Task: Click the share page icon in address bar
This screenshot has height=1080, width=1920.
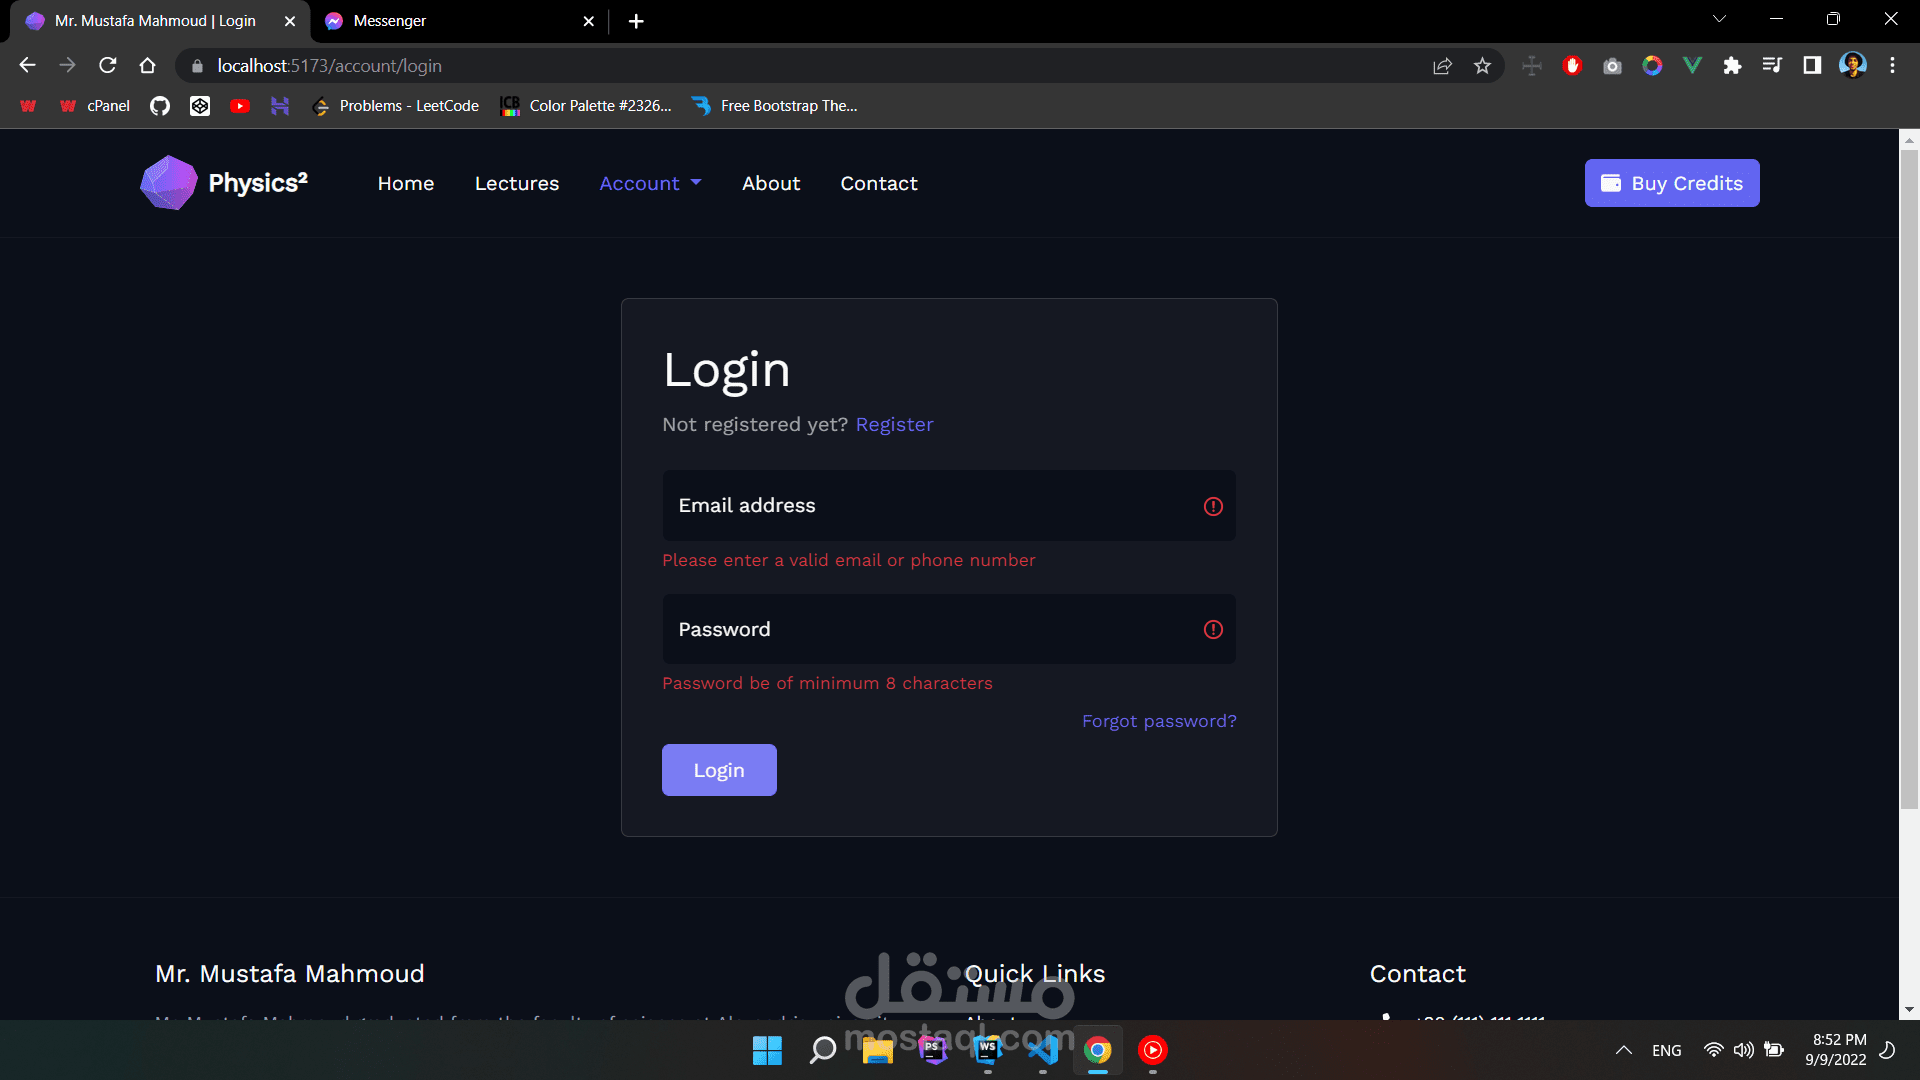Action: [x=1442, y=66]
